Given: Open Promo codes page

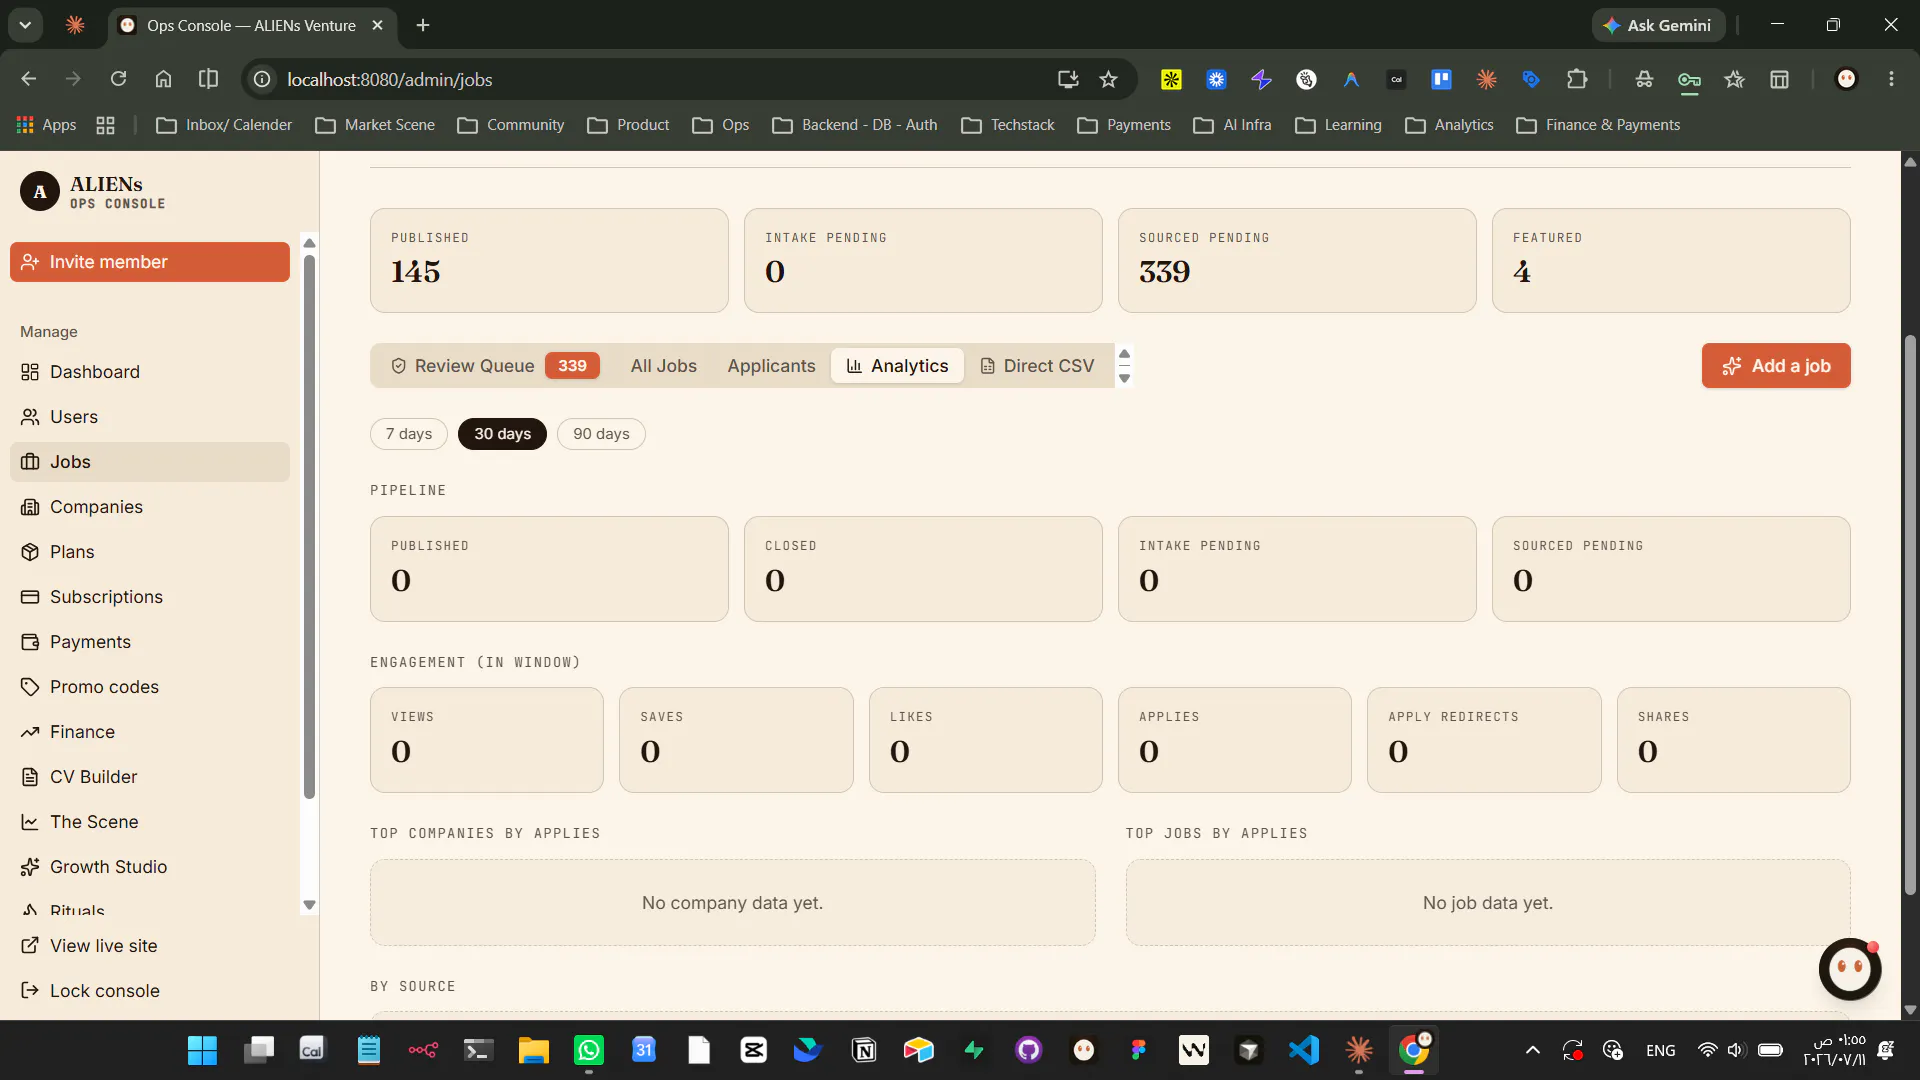Looking at the screenshot, I should point(150,687).
